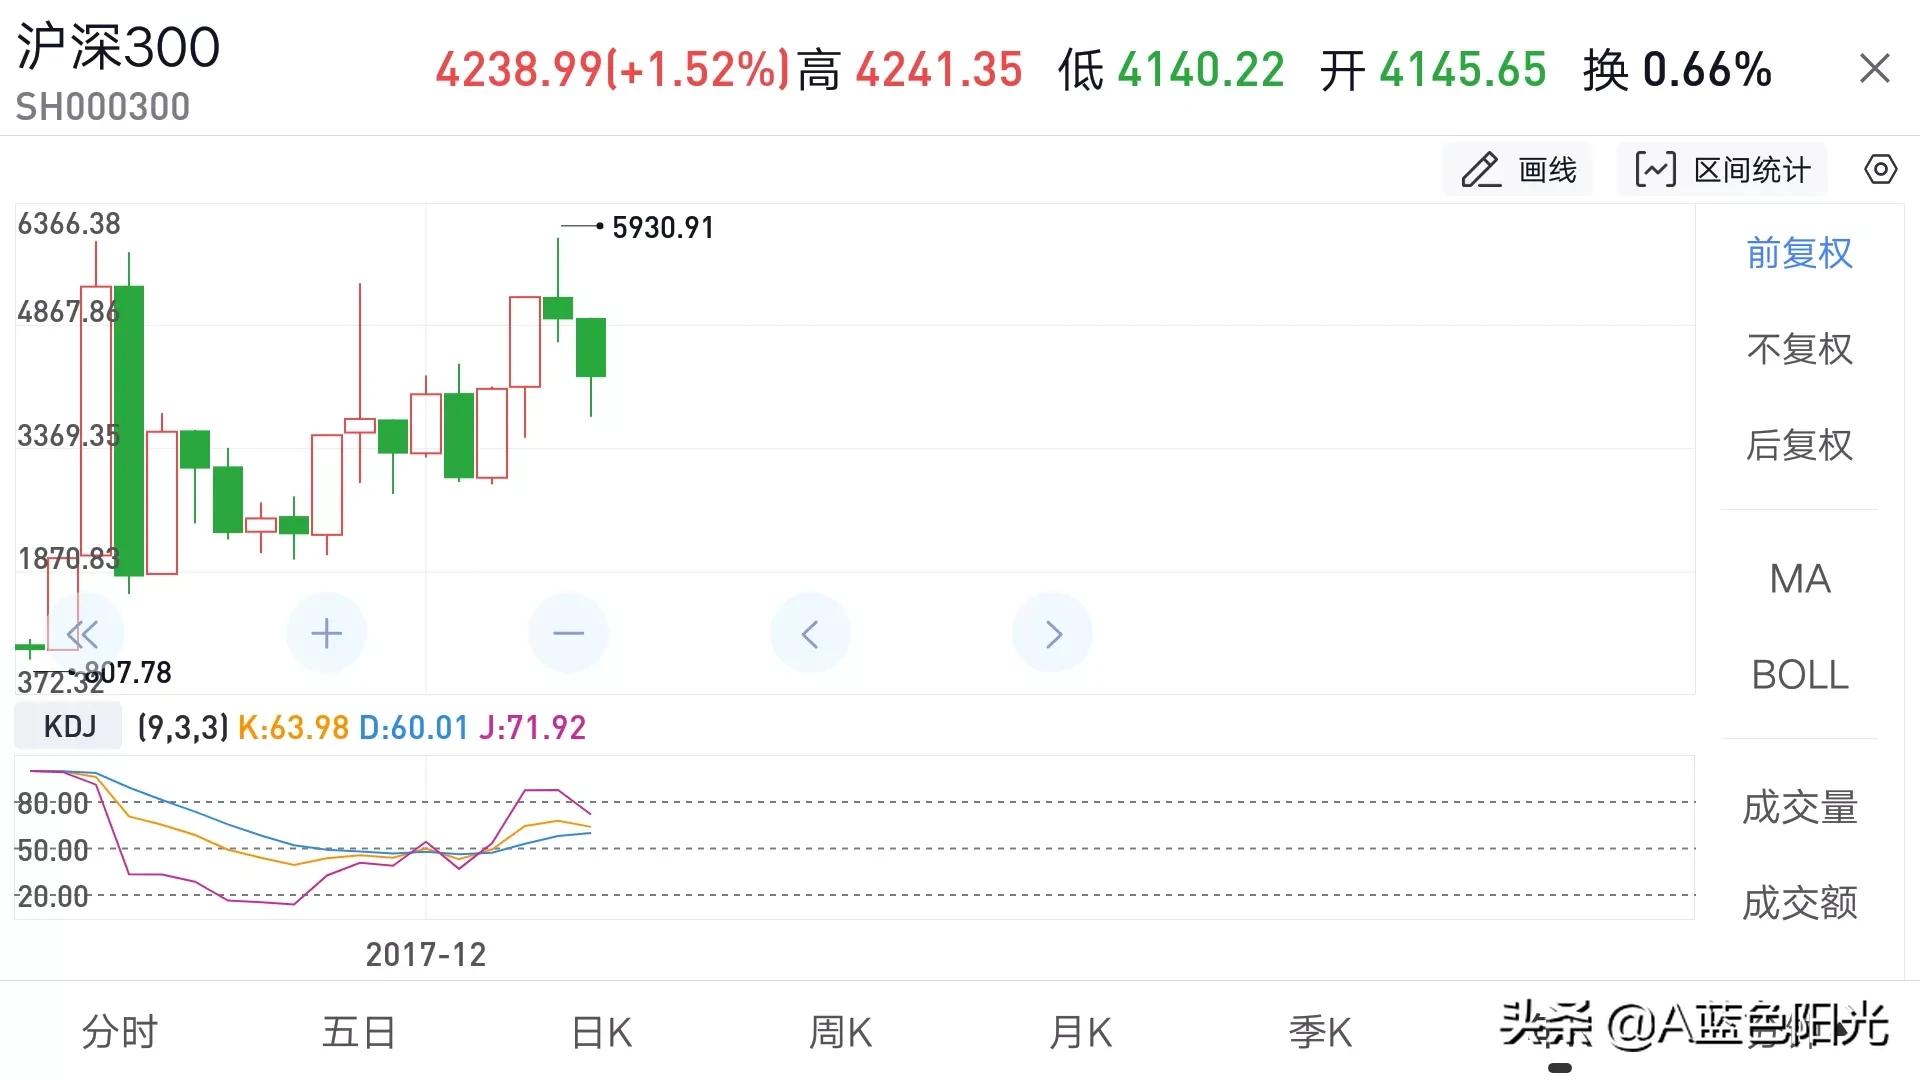Click the eye icon to adjust chart display

(1880, 168)
